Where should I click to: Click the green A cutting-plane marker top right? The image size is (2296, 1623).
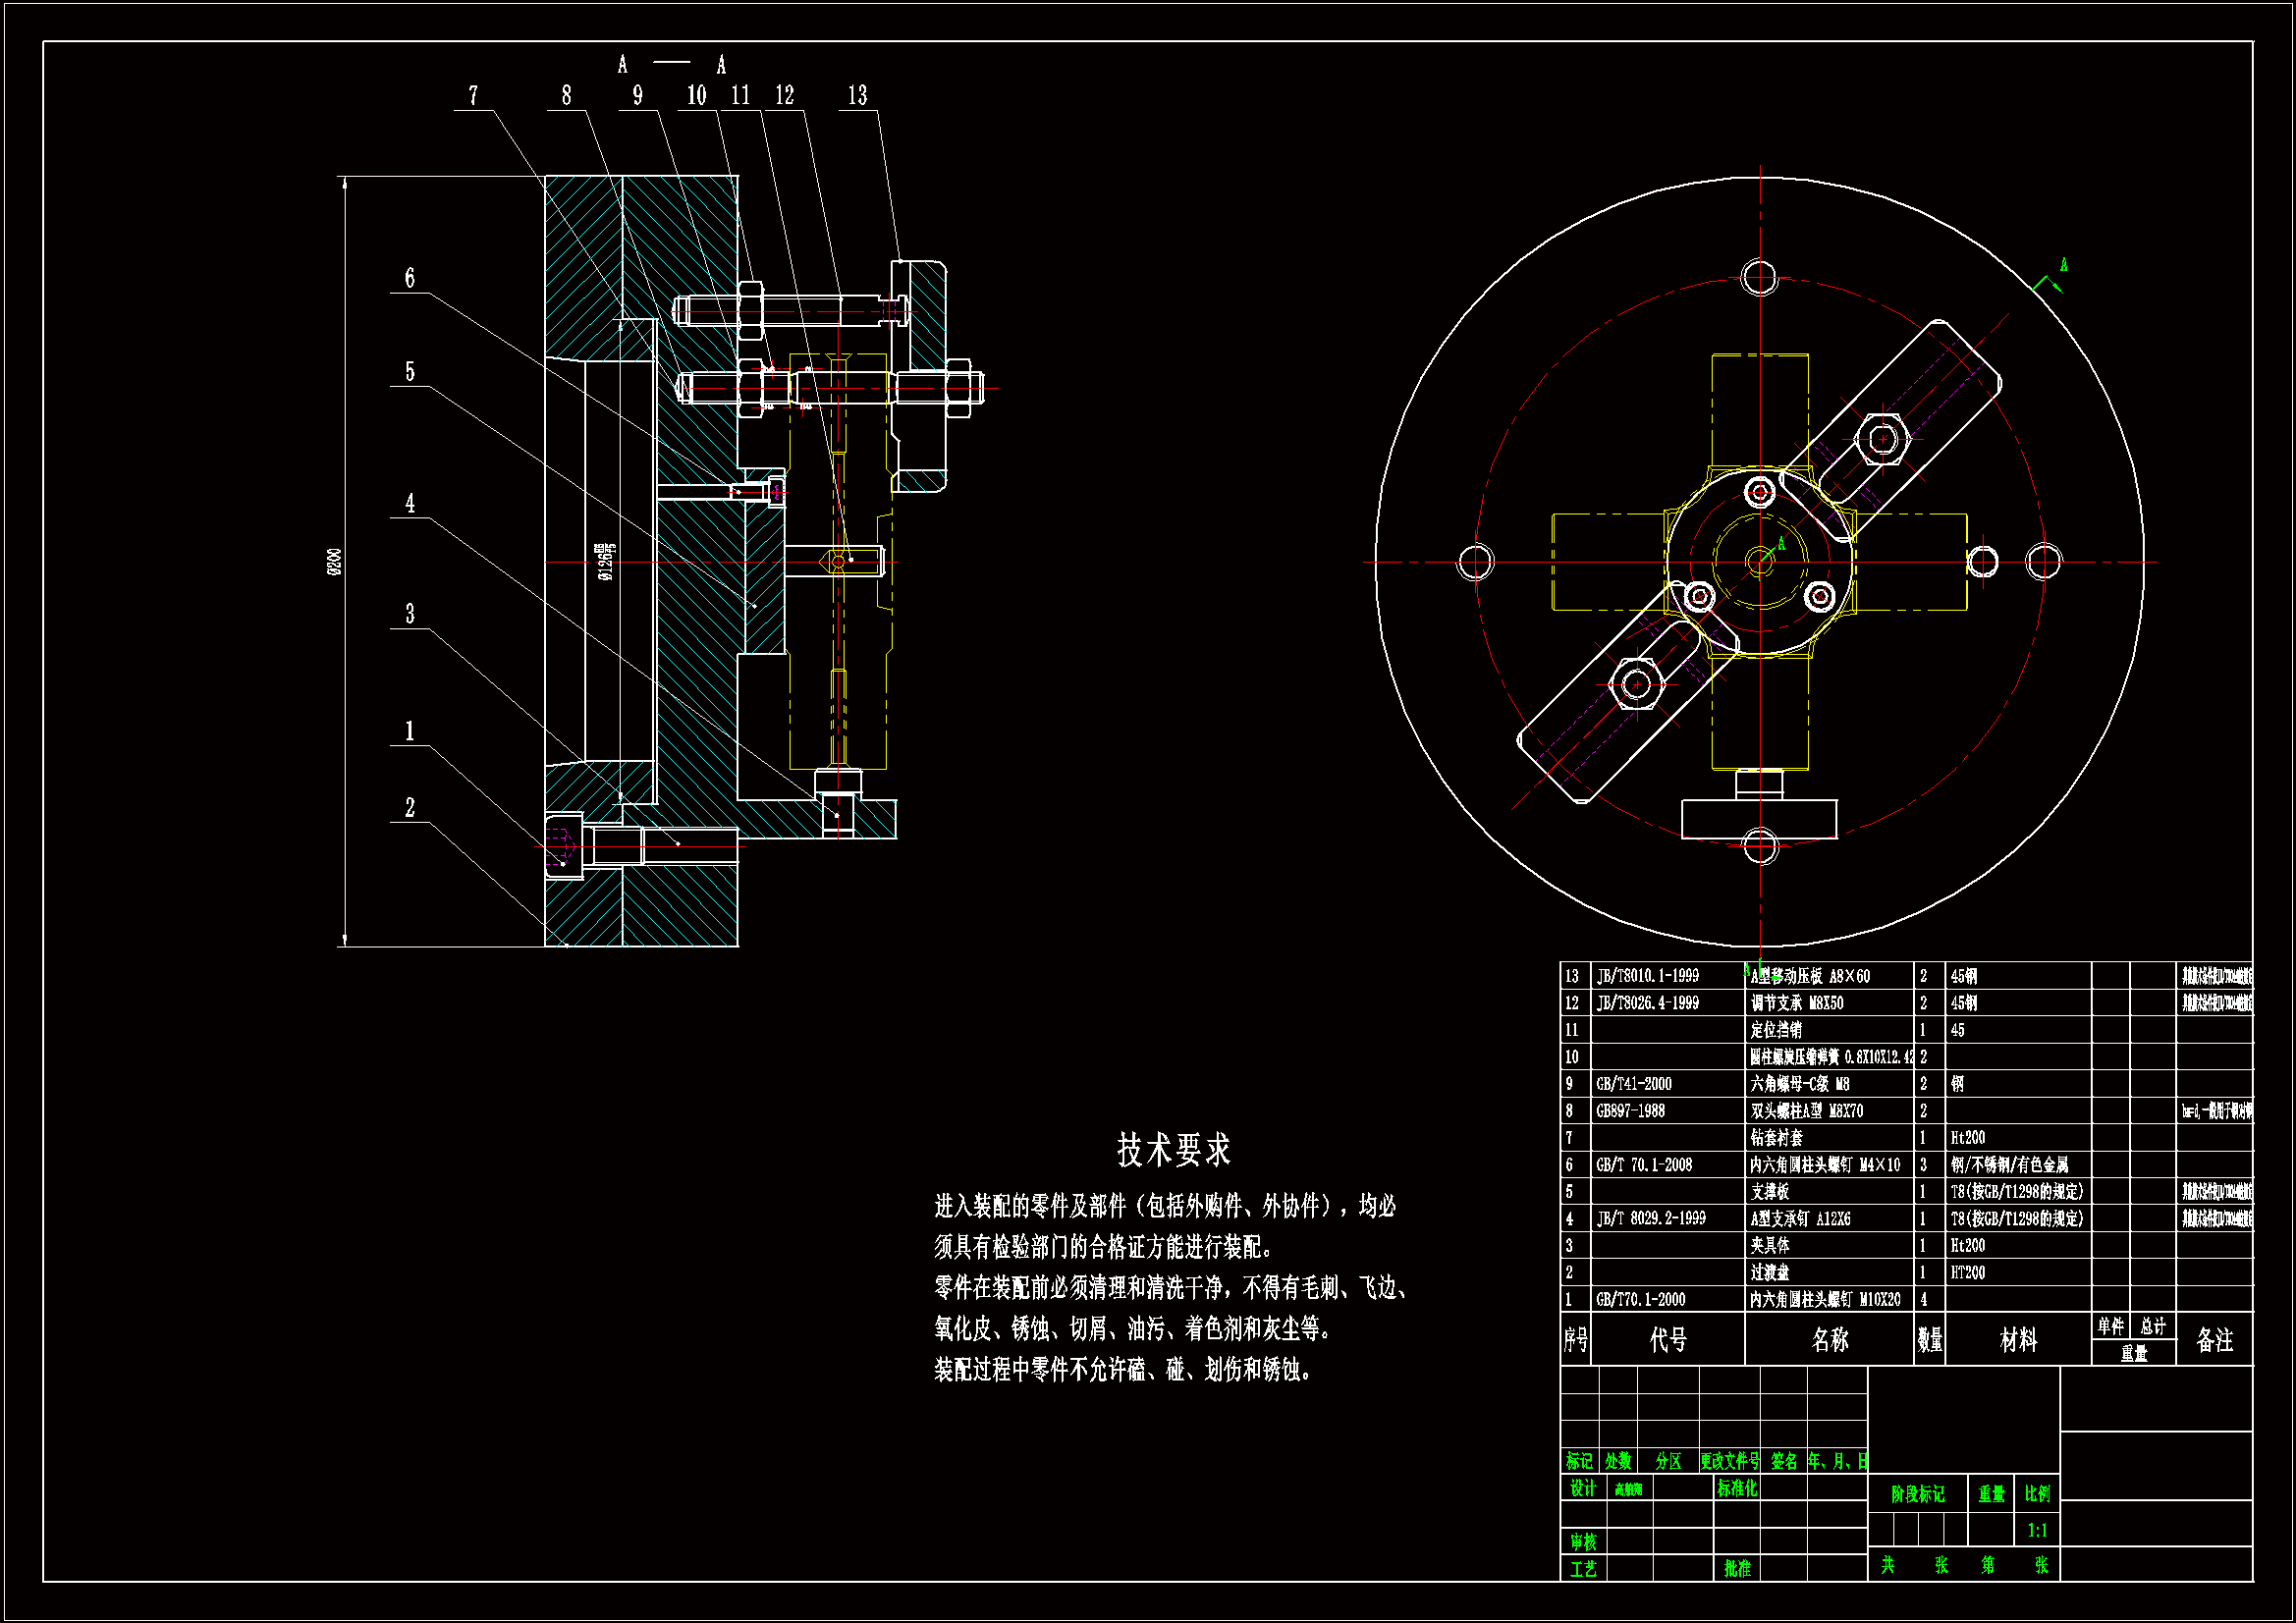[x=2063, y=266]
